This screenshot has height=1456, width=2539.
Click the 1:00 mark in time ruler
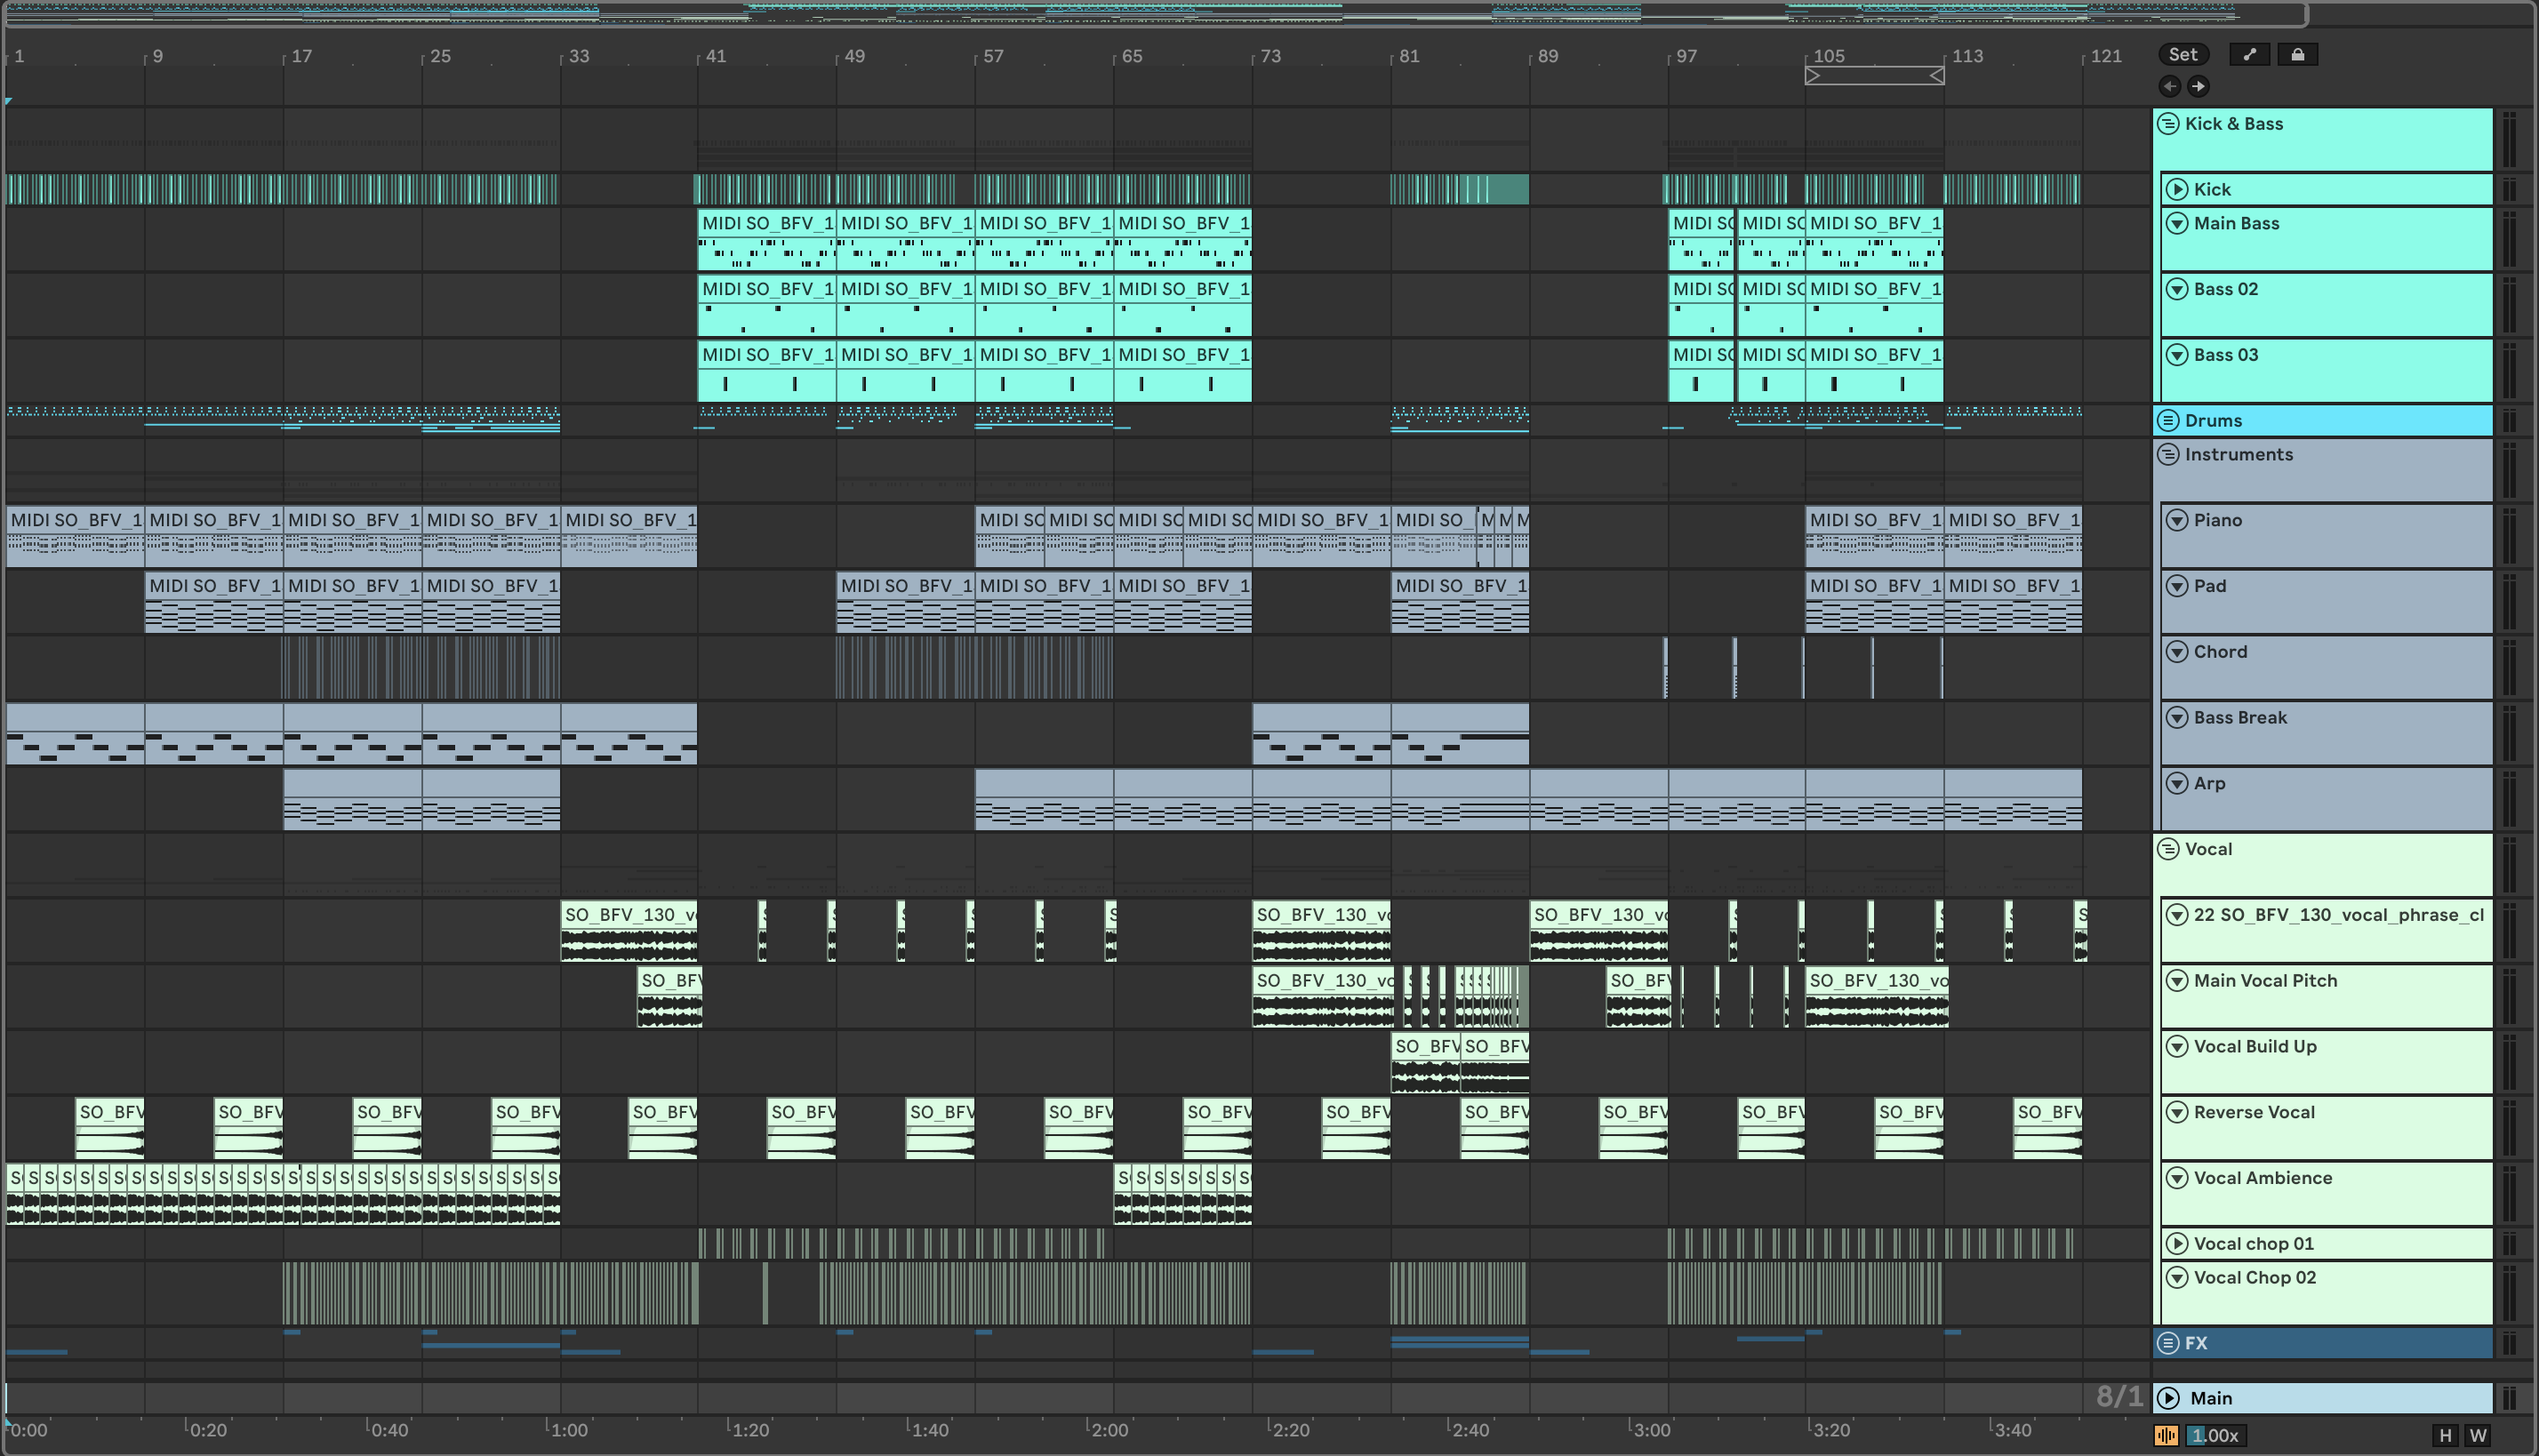click(569, 1431)
